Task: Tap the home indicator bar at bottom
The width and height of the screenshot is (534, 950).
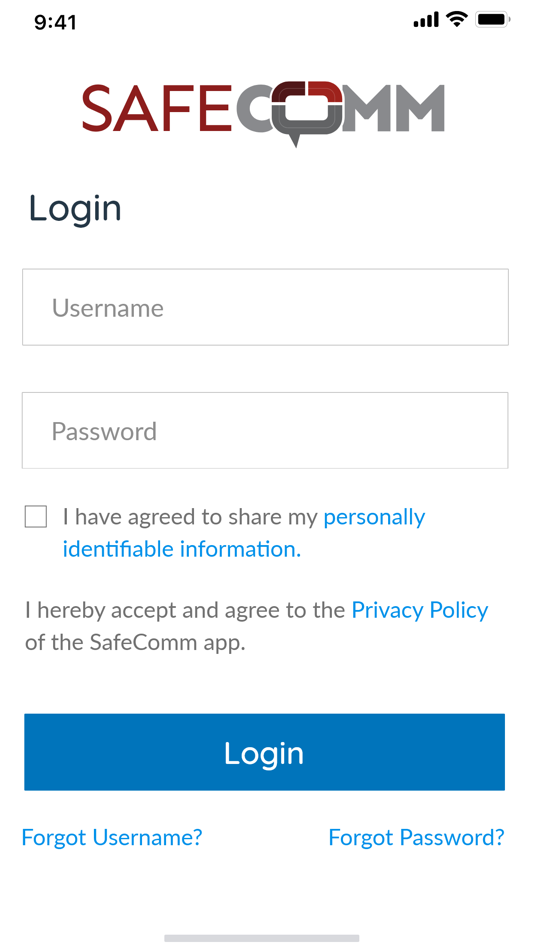Action: click(262, 938)
